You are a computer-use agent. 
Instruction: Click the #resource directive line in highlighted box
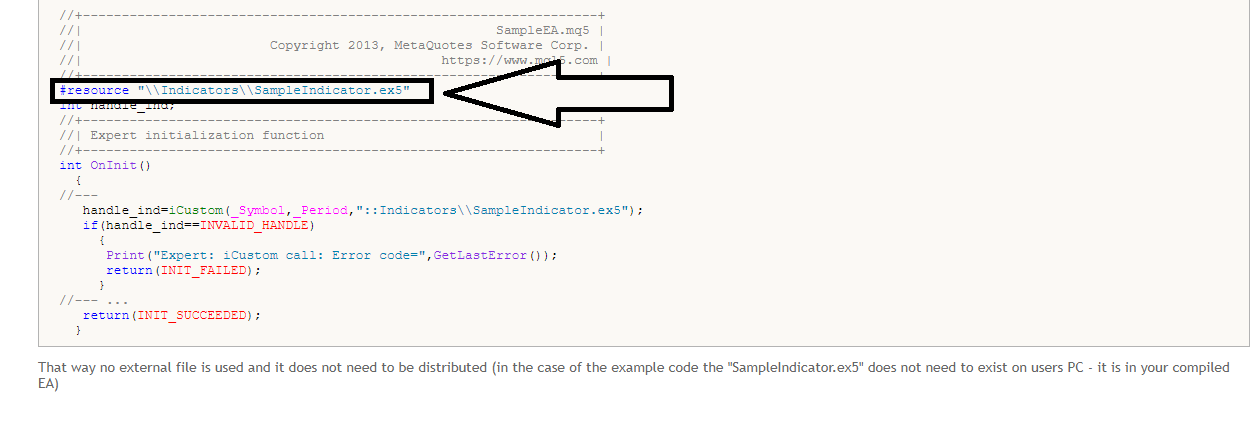235,90
